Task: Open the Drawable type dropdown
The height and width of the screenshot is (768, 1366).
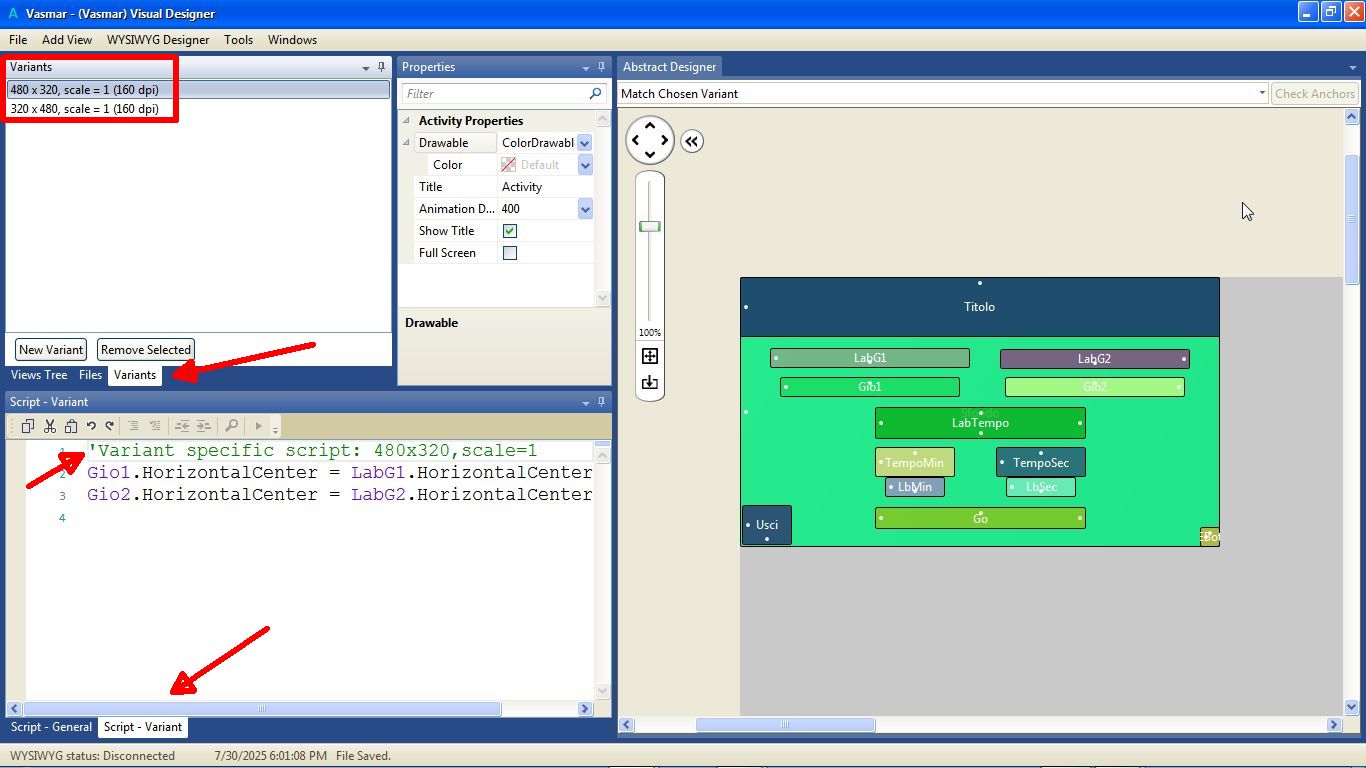Action: 585,143
